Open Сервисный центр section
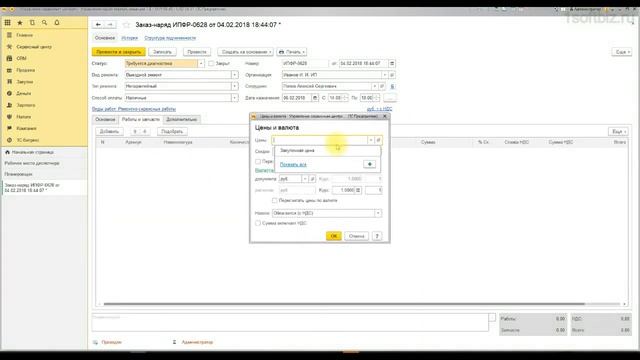The image size is (640, 360). [x=34, y=47]
